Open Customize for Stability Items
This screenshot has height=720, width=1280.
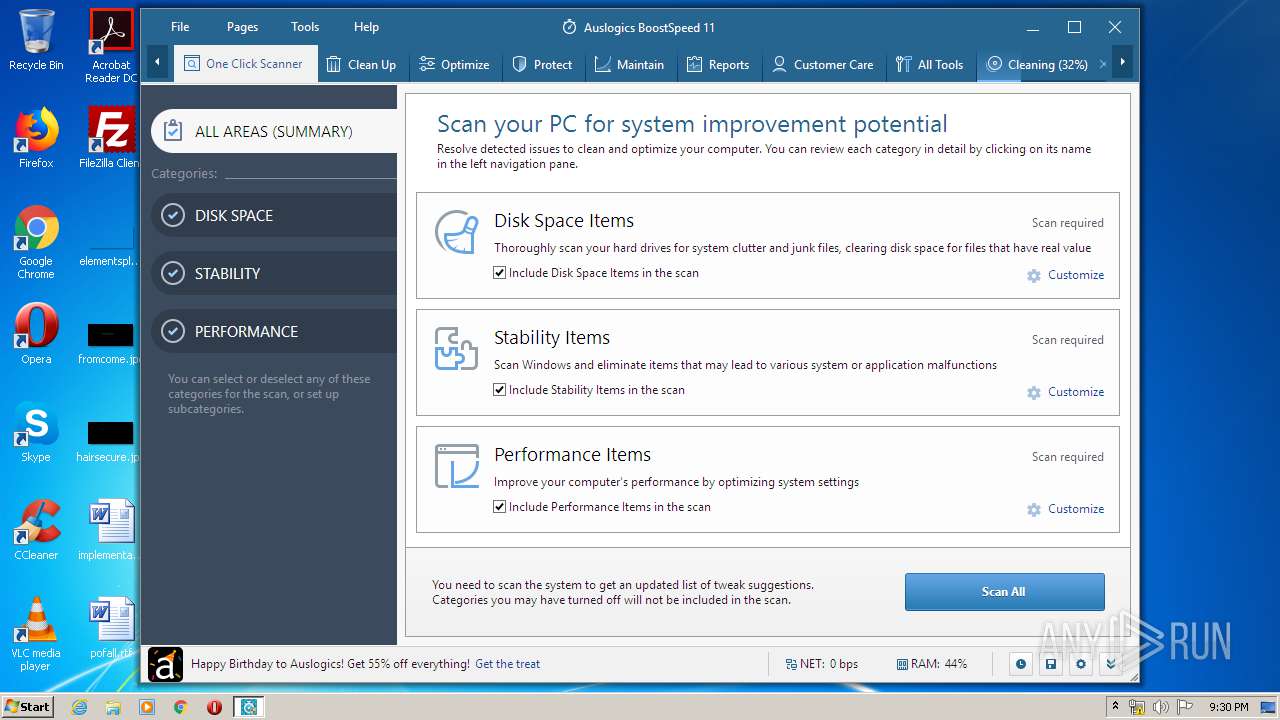coord(1066,392)
